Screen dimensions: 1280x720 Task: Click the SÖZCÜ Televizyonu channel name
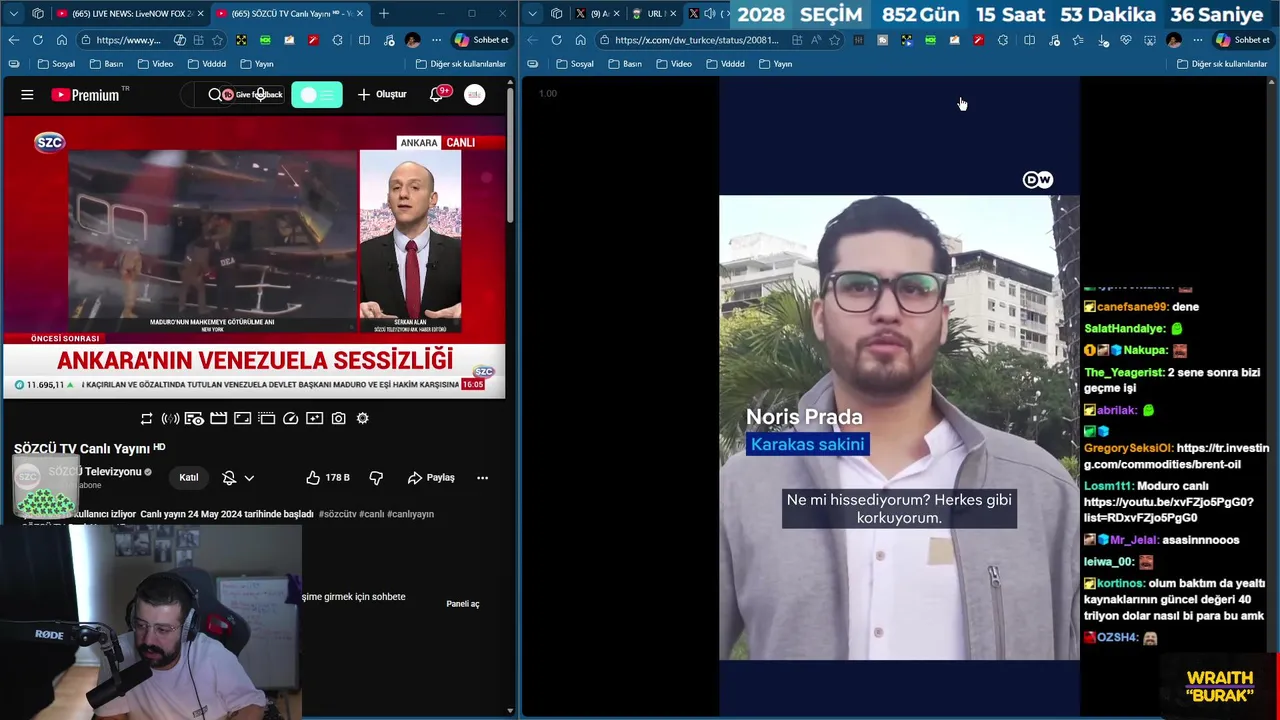95,472
